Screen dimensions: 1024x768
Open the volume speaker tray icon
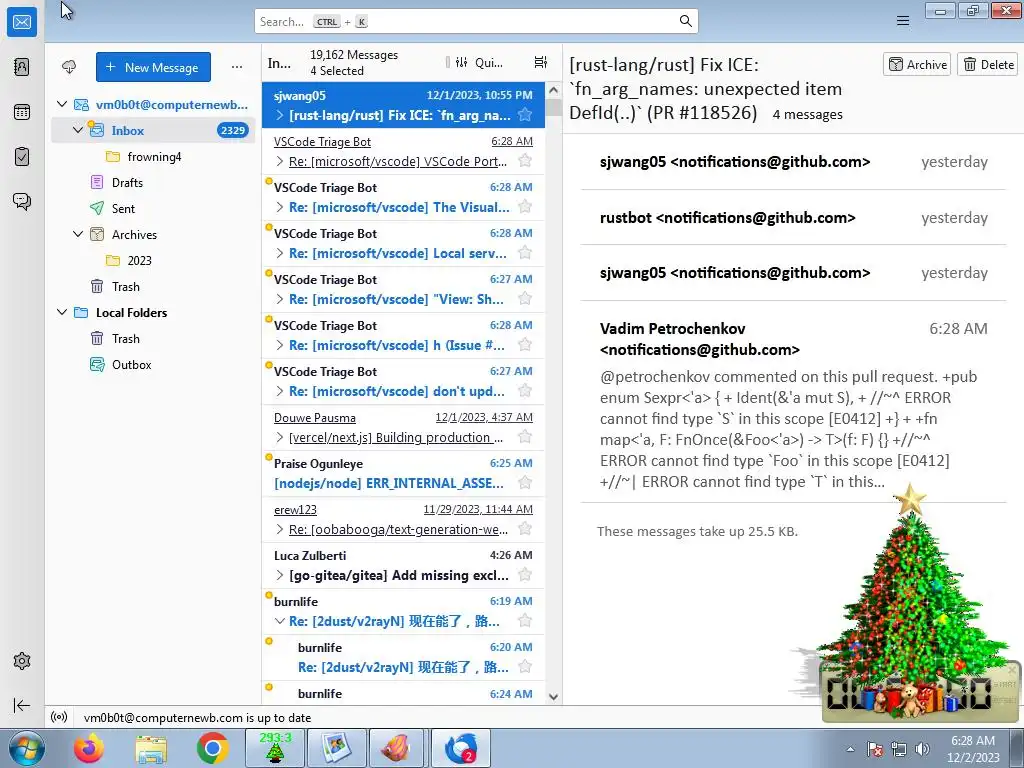922,749
